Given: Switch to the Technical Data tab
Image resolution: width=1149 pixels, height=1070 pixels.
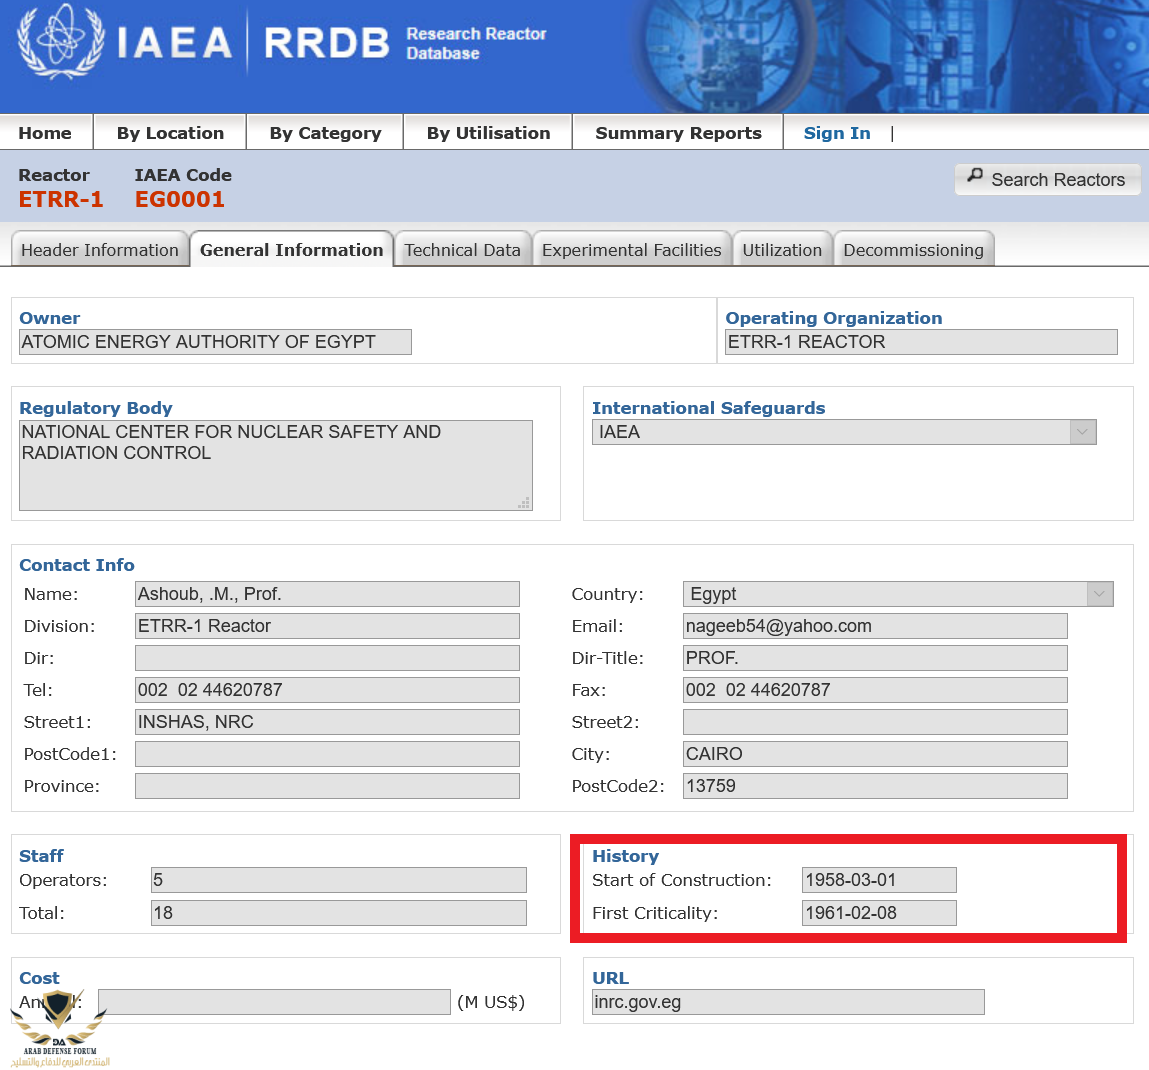Looking at the screenshot, I should point(462,250).
